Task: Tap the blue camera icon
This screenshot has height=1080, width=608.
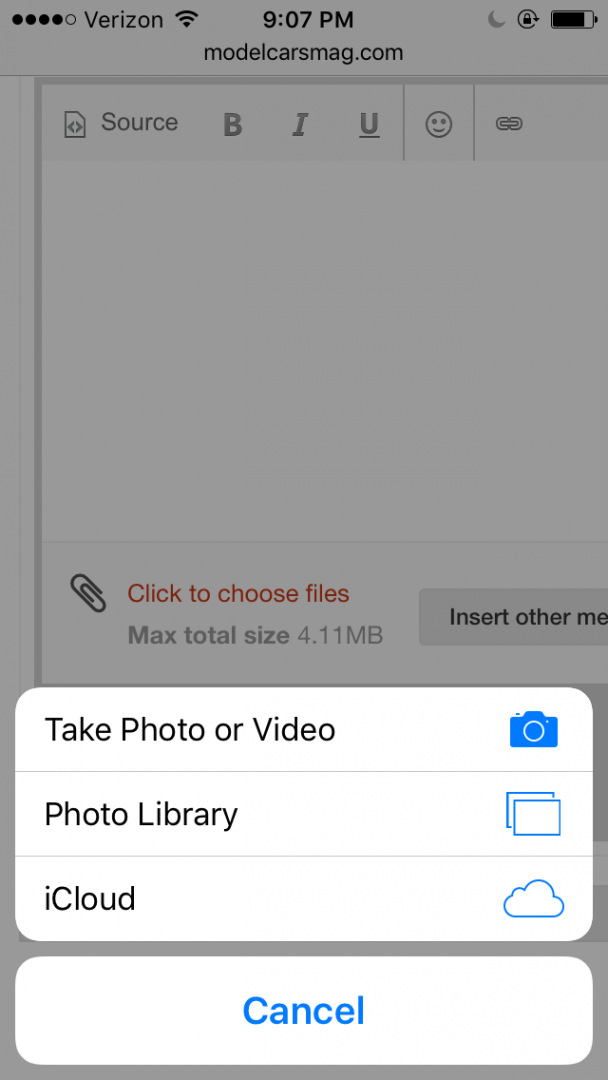Action: pyautogui.click(x=533, y=729)
